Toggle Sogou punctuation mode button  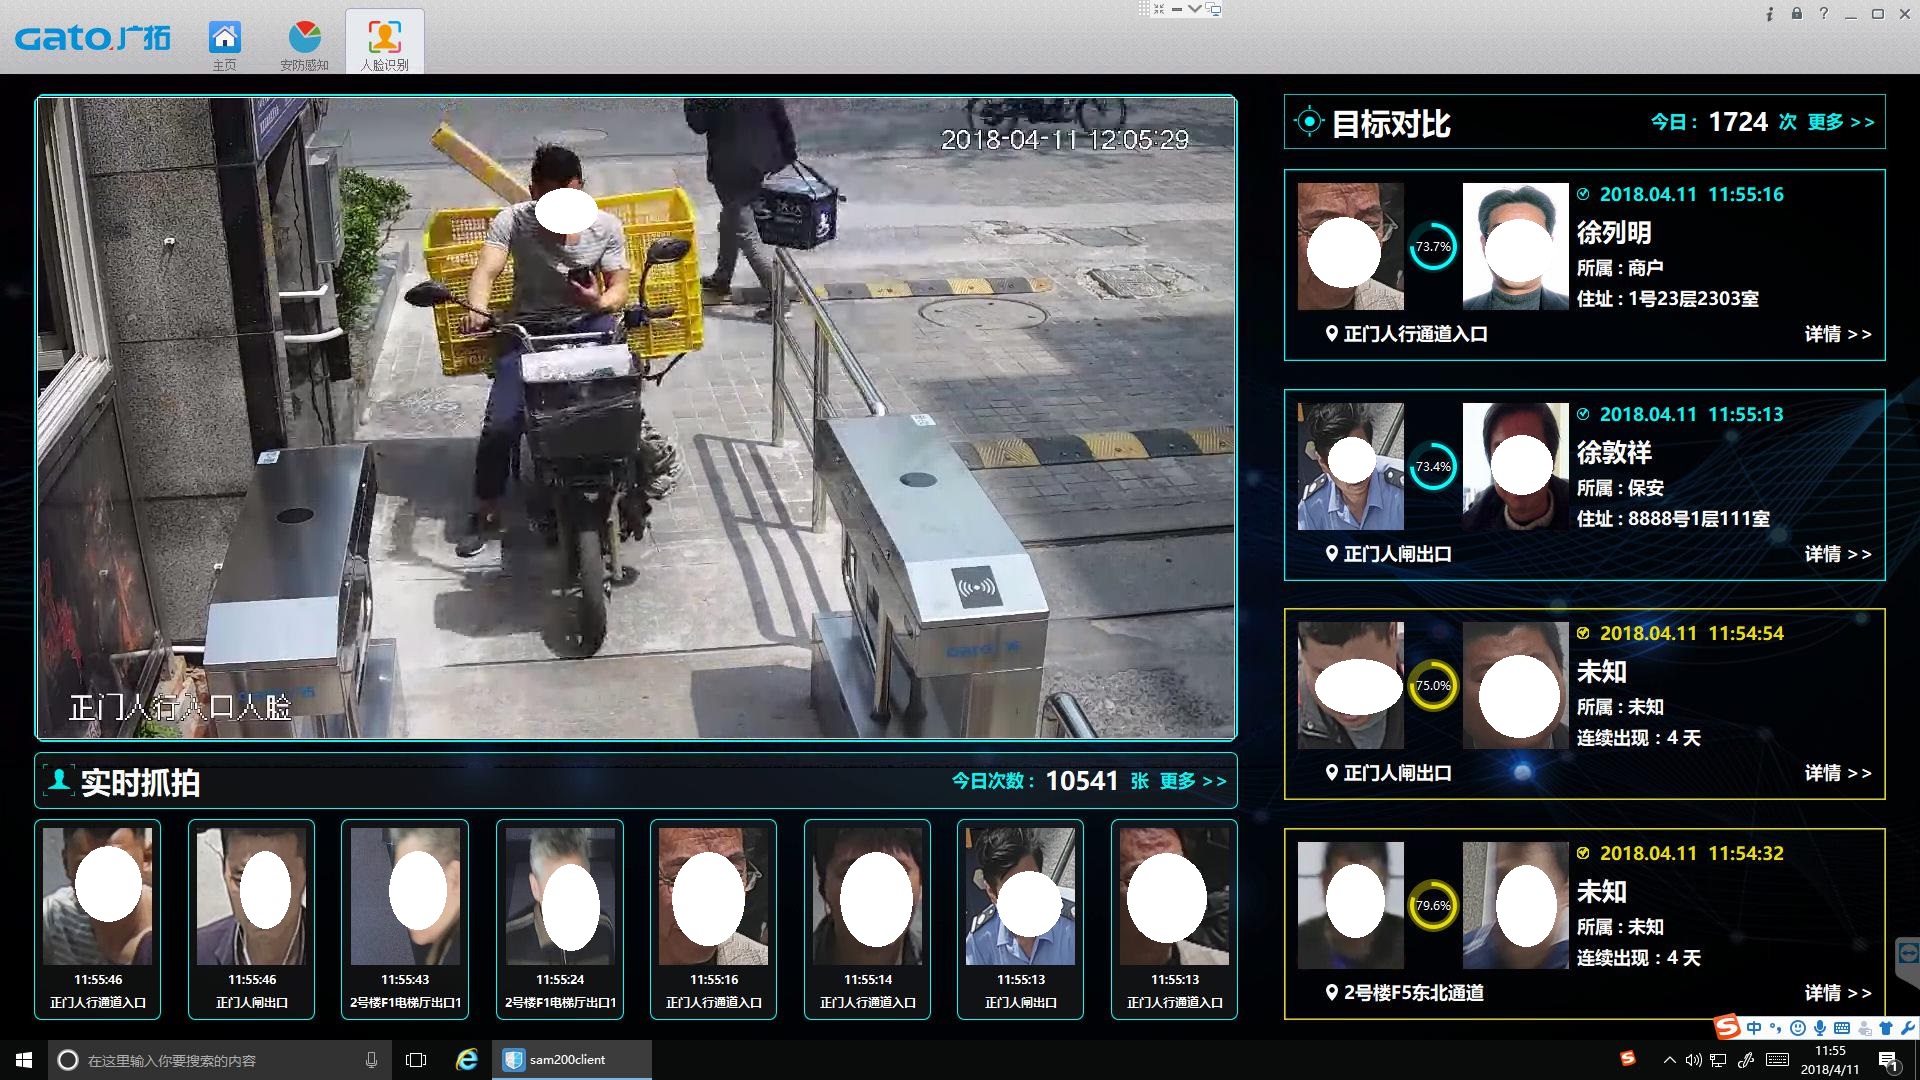[x=1776, y=1028]
